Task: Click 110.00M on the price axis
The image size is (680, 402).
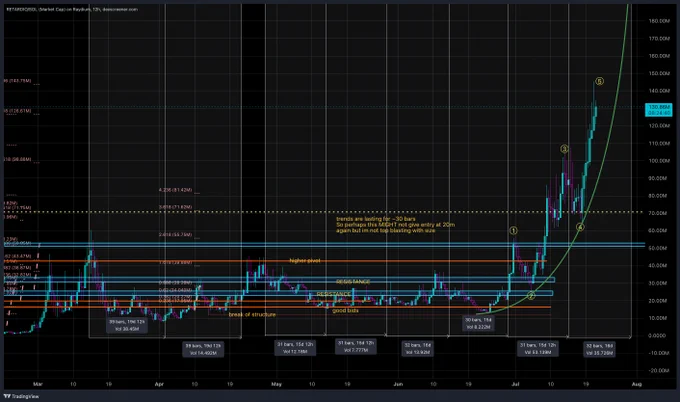Action: [x=659, y=144]
